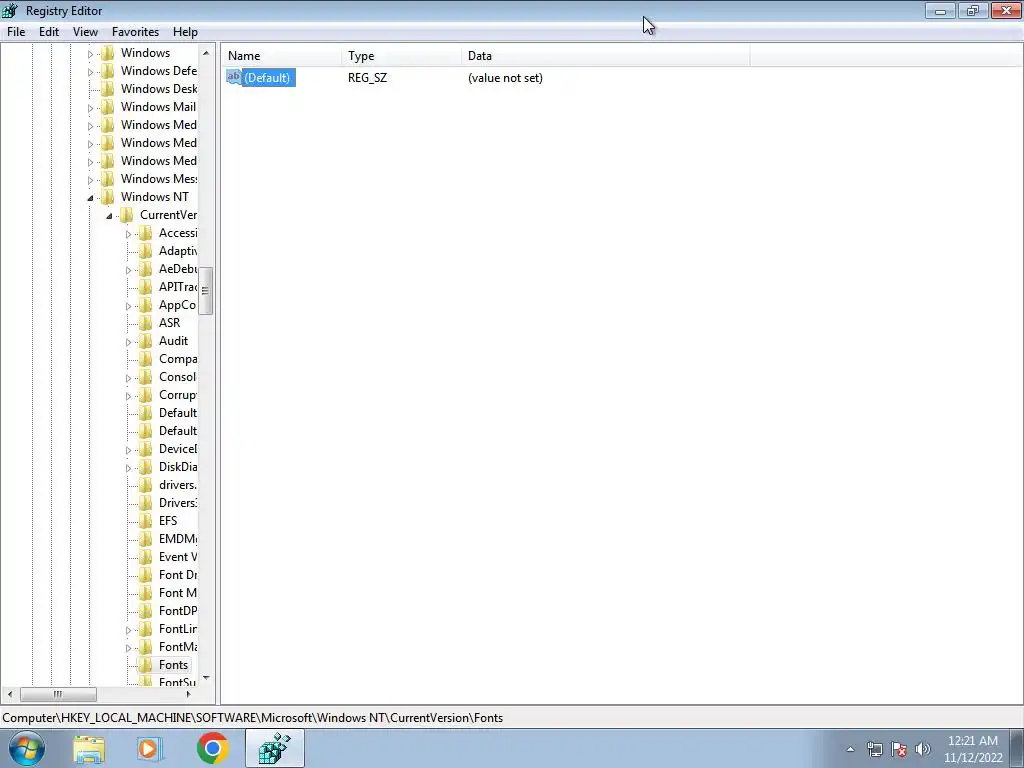Expand the AppCompatFlags key
The height and width of the screenshot is (768, 1024).
tap(128, 306)
